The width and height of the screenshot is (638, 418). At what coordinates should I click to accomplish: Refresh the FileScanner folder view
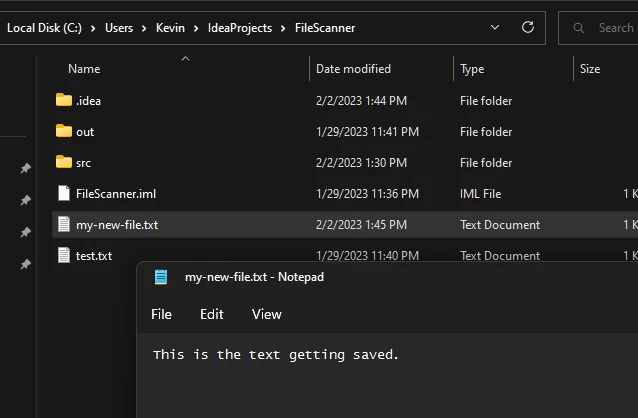(x=528, y=28)
